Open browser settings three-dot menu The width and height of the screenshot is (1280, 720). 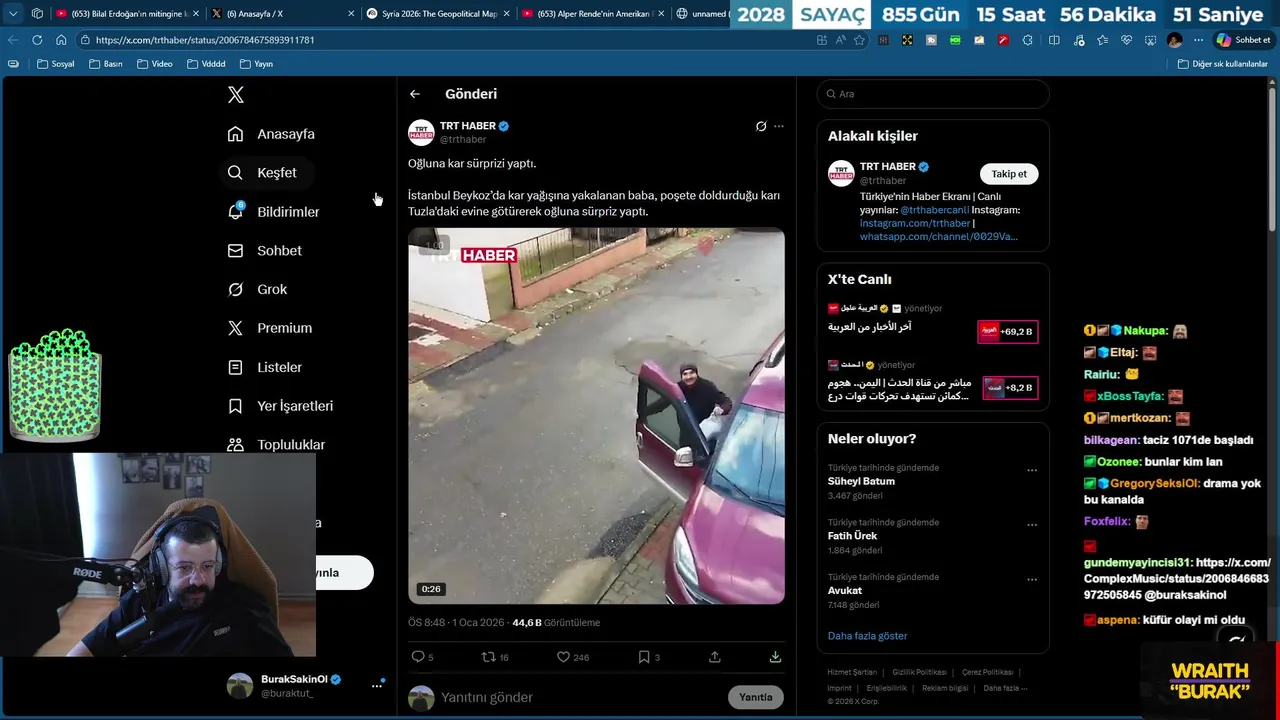tap(1198, 40)
